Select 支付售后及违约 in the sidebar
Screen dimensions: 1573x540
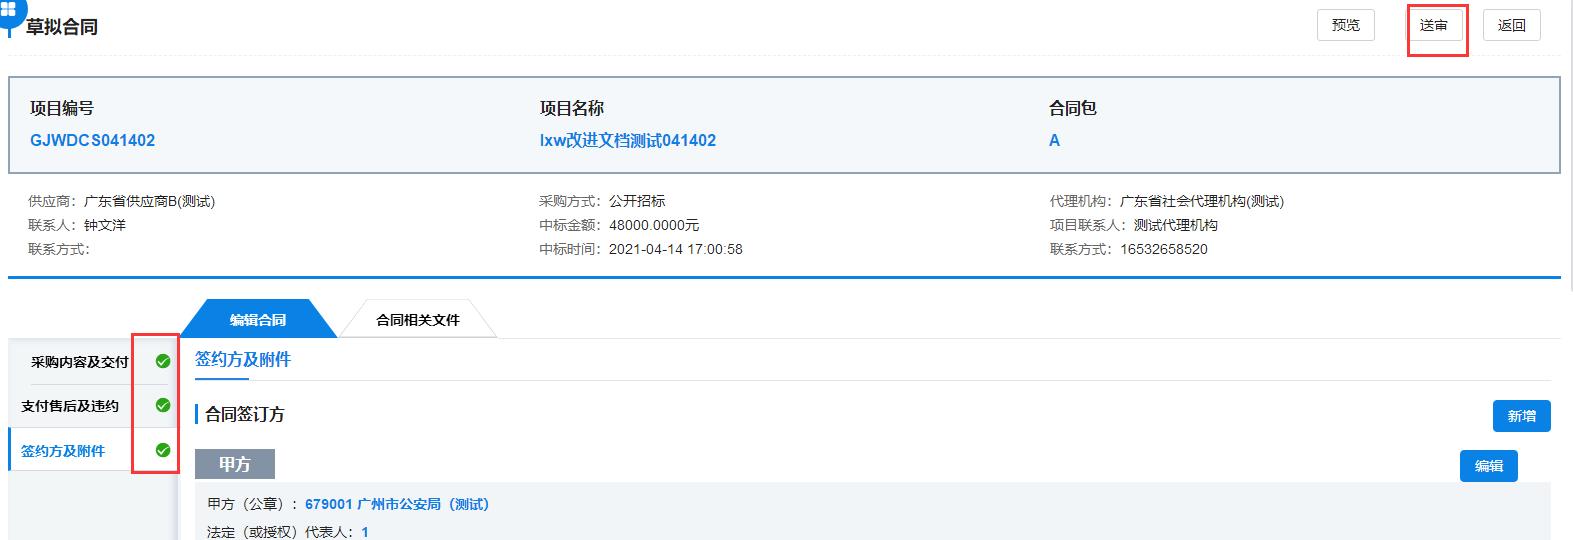click(x=70, y=406)
